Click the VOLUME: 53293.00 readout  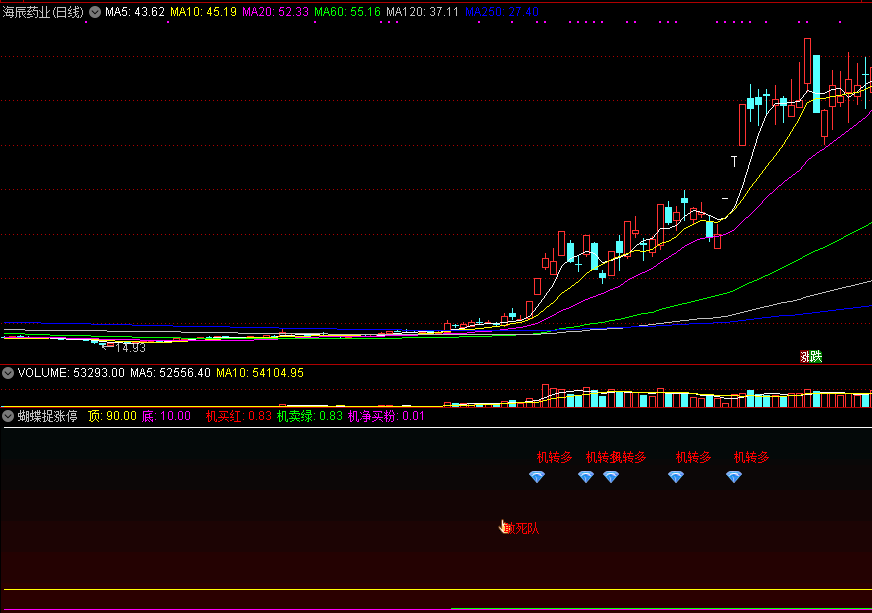[71, 373]
